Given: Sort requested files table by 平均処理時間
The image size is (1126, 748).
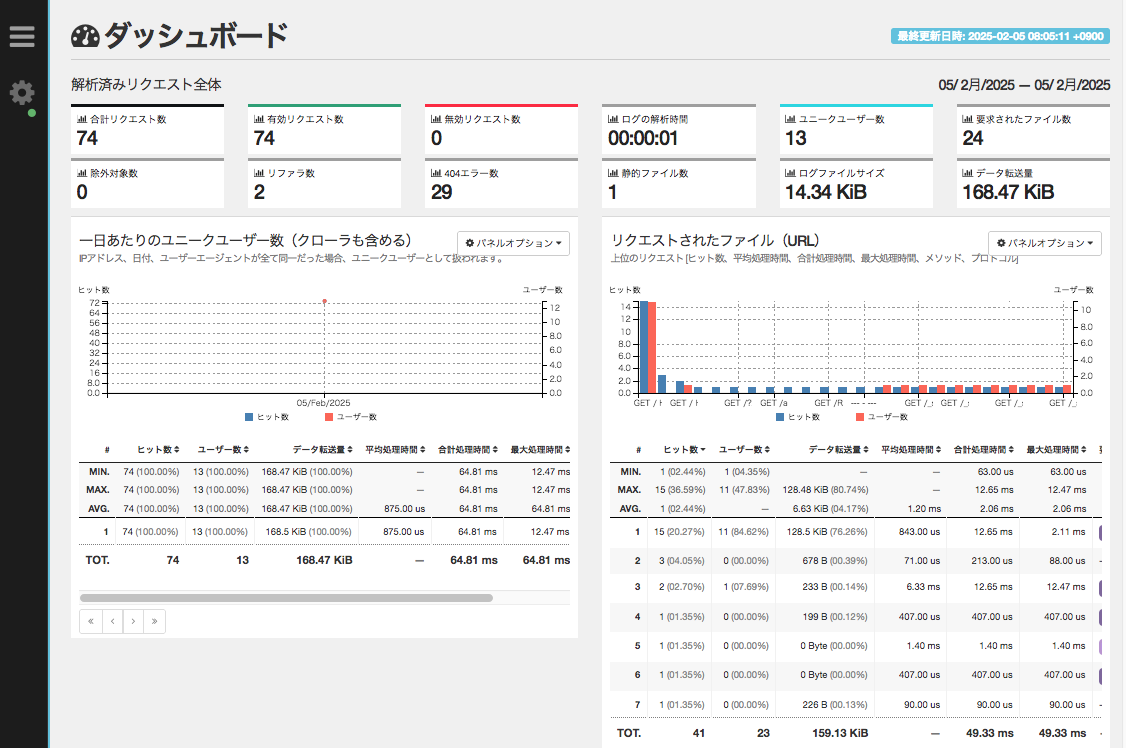Looking at the screenshot, I should pos(906,450).
